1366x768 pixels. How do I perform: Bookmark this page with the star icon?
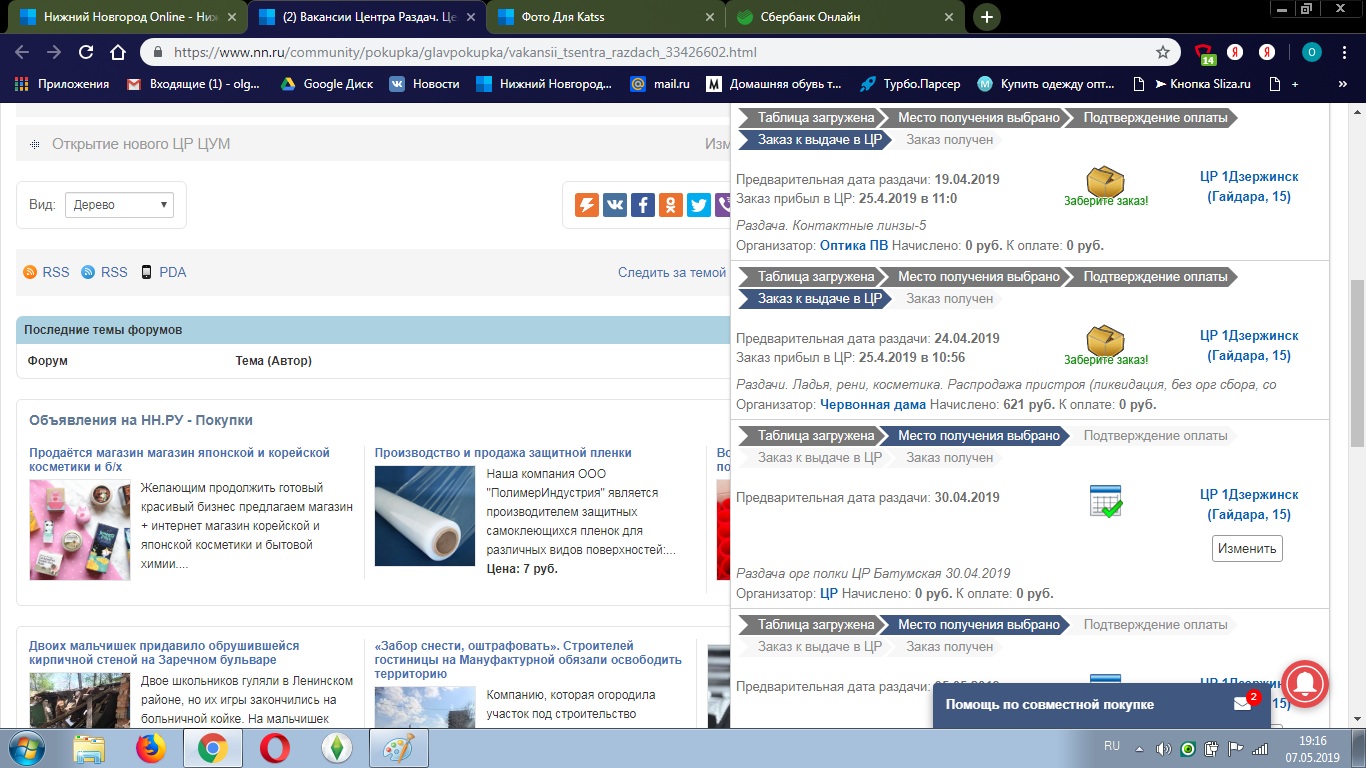pos(1163,52)
